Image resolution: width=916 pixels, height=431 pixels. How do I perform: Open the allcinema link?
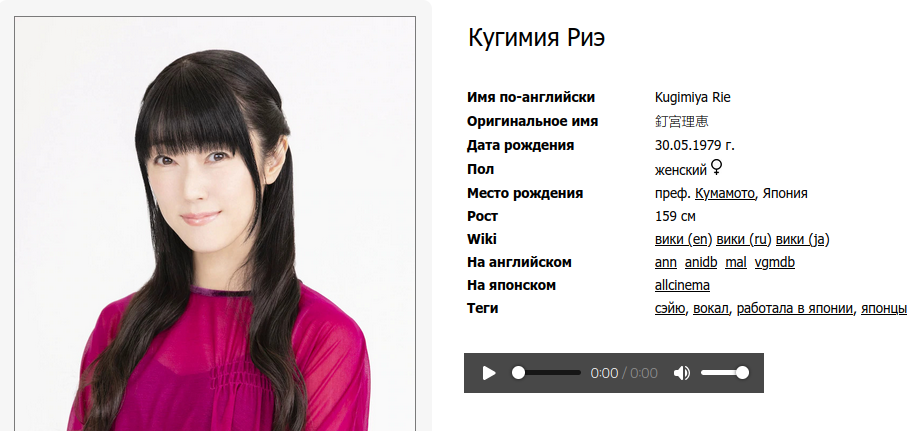[x=682, y=285]
